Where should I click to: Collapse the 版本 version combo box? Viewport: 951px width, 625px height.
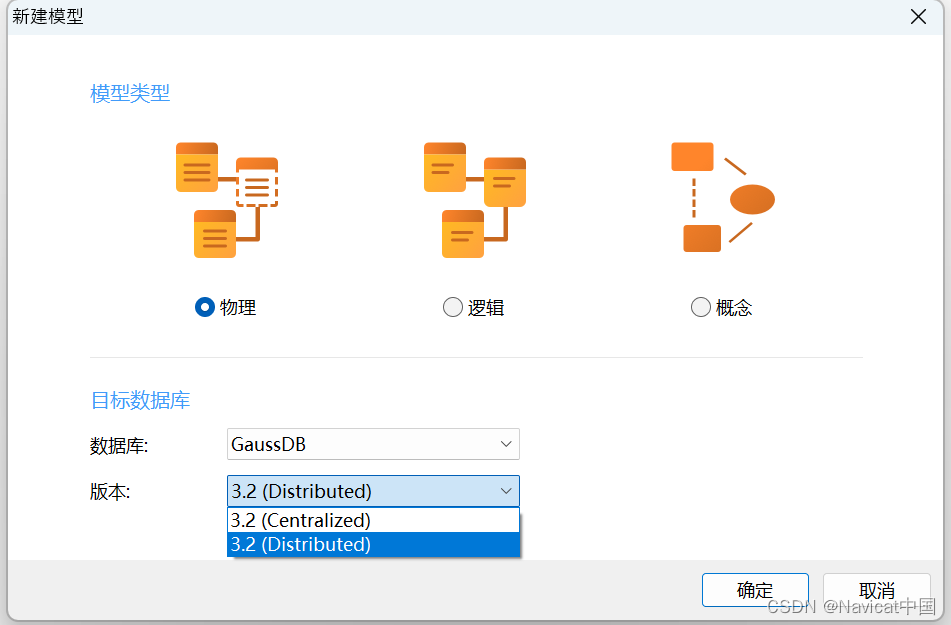click(373, 491)
